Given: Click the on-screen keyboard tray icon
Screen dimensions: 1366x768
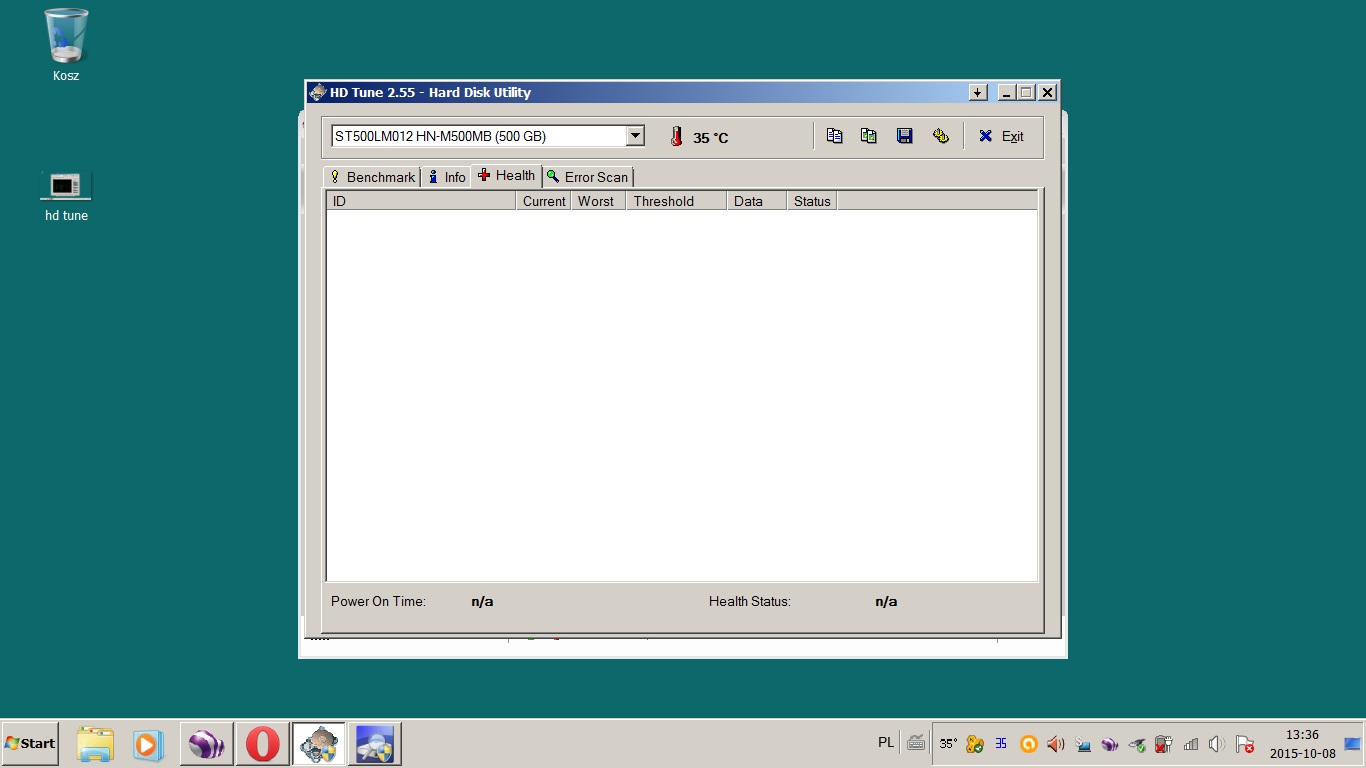Looking at the screenshot, I should pos(916,743).
